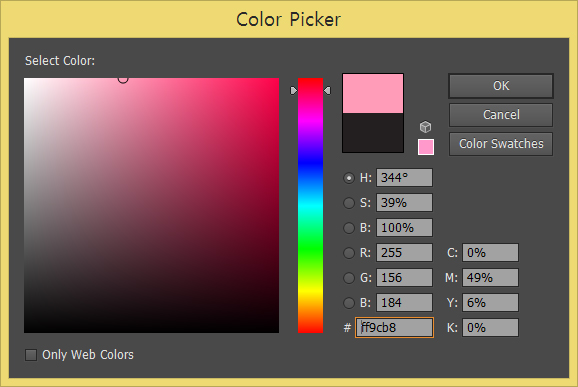Click the C field showing 0%
Viewport: 578px width, 387px height.
(491, 253)
